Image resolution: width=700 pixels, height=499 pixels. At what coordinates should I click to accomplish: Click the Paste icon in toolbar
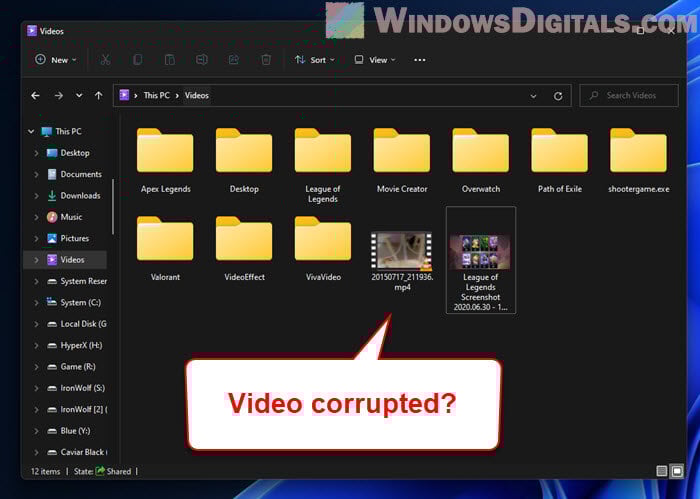coord(170,60)
